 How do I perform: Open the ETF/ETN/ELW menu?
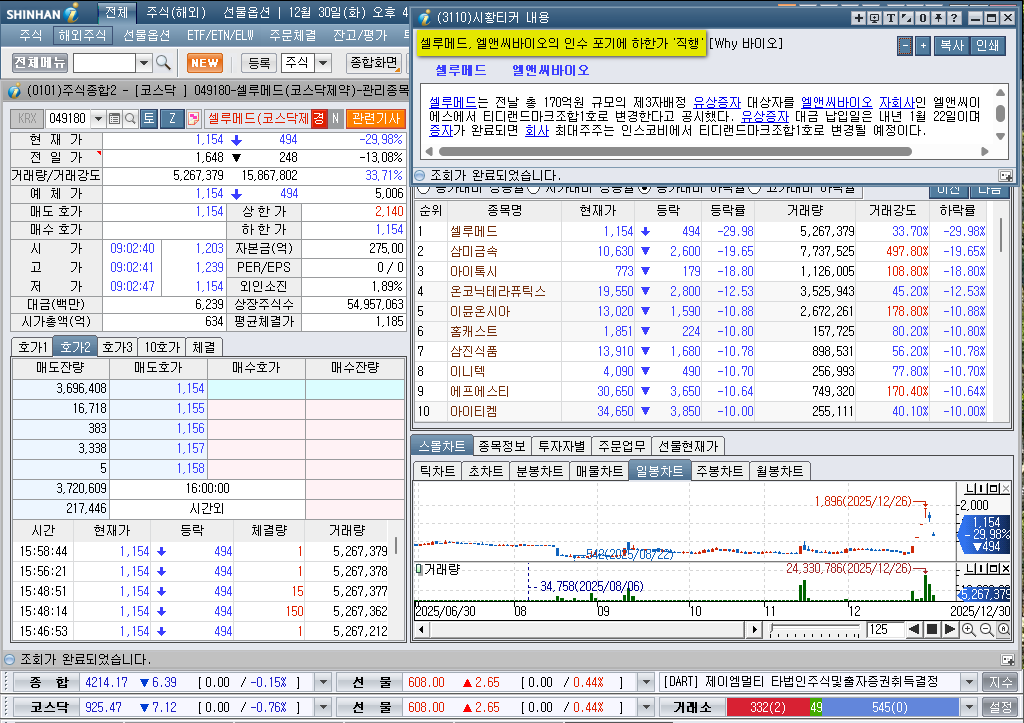220,35
